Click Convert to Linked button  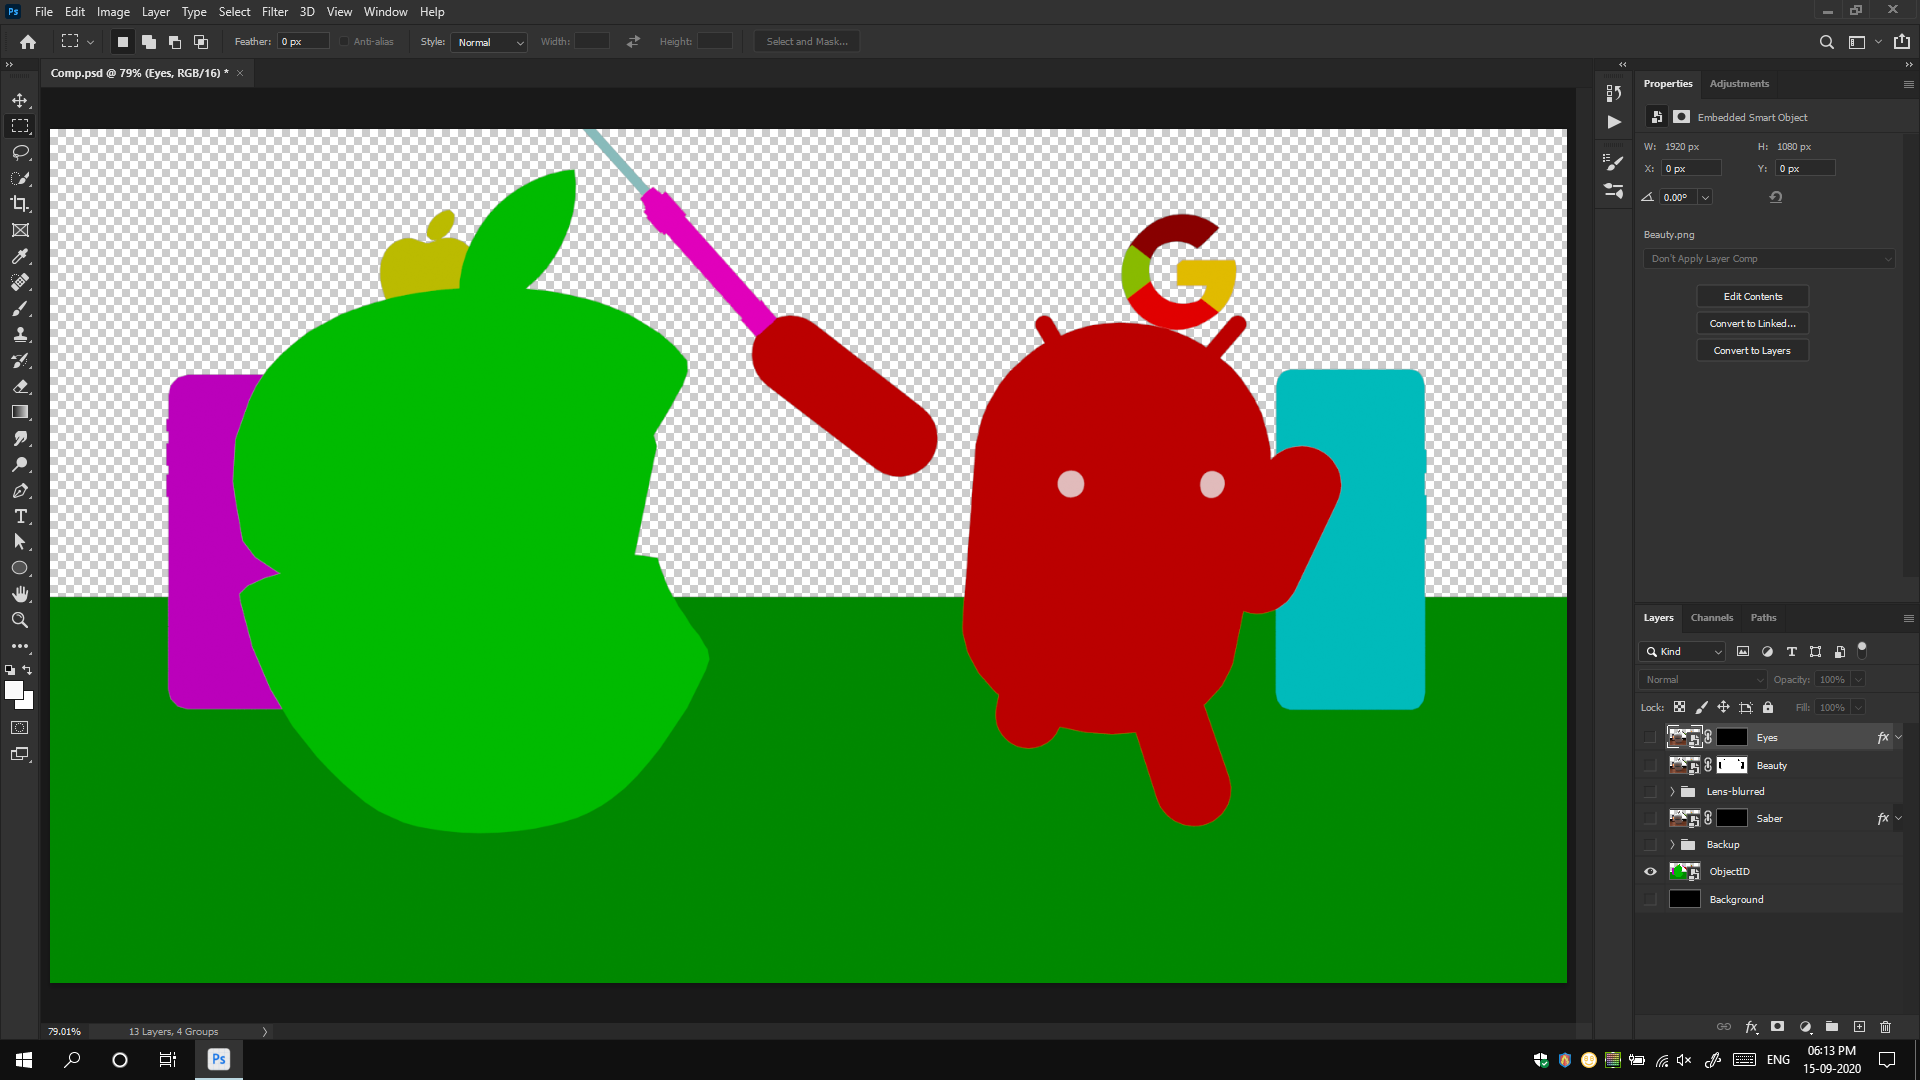coord(1753,323)
